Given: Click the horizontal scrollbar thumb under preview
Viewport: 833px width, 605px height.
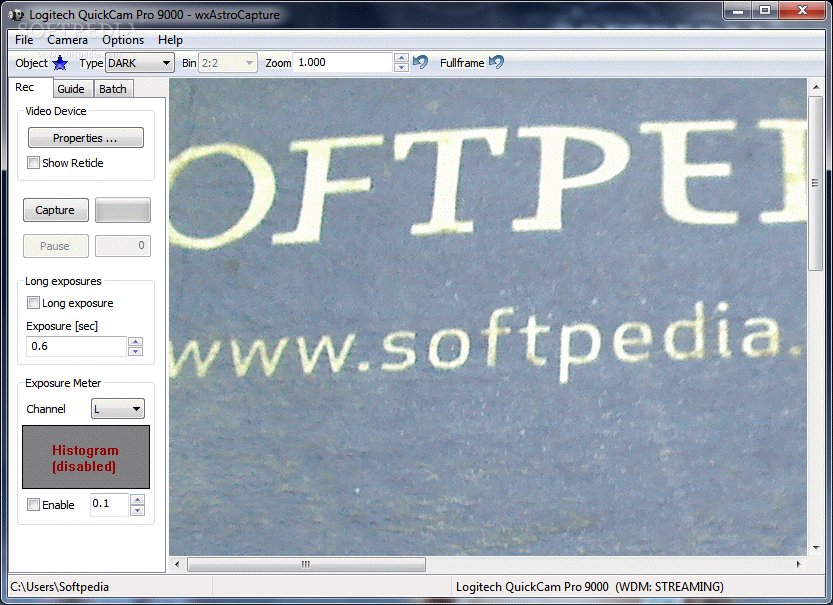Looking at the screenshot, I should [307, 564].
